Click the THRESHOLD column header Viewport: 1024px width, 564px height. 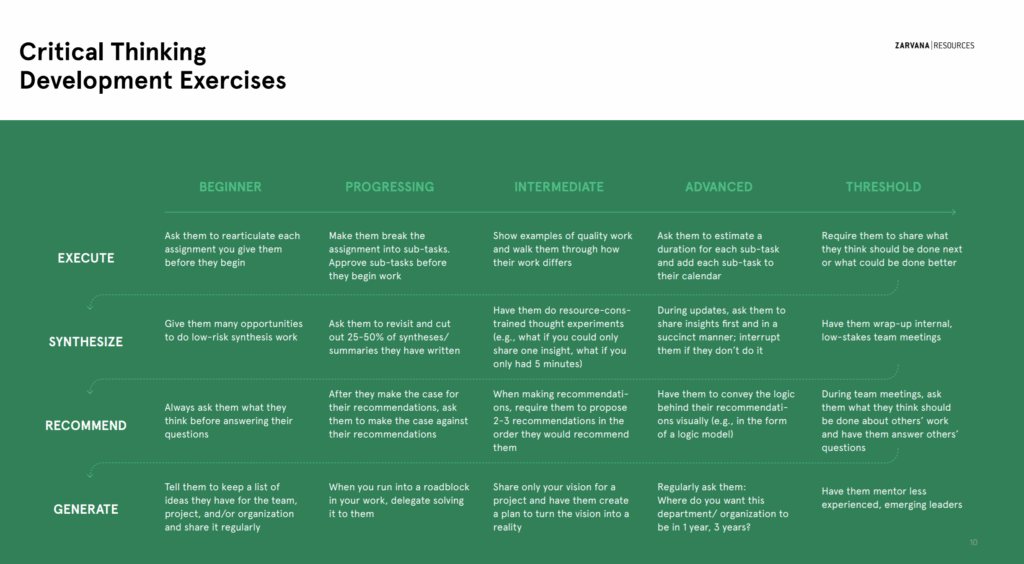point(883,187)
